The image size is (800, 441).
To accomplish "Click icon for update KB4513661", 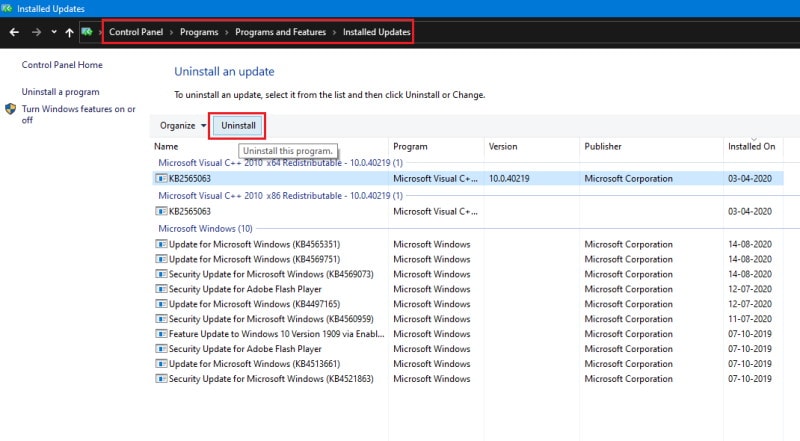I will (x=161, y=363).
